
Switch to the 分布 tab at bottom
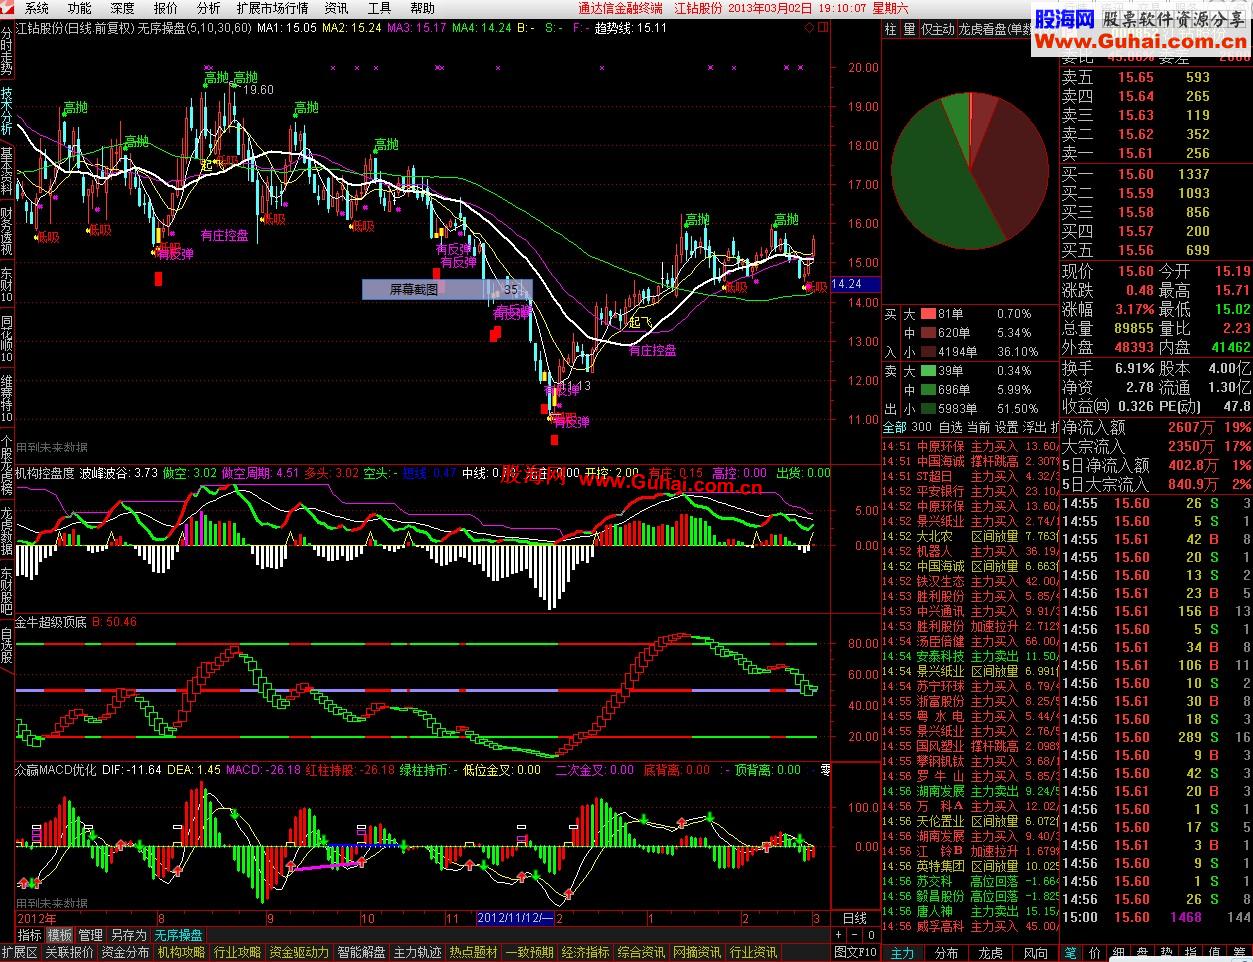946,953
